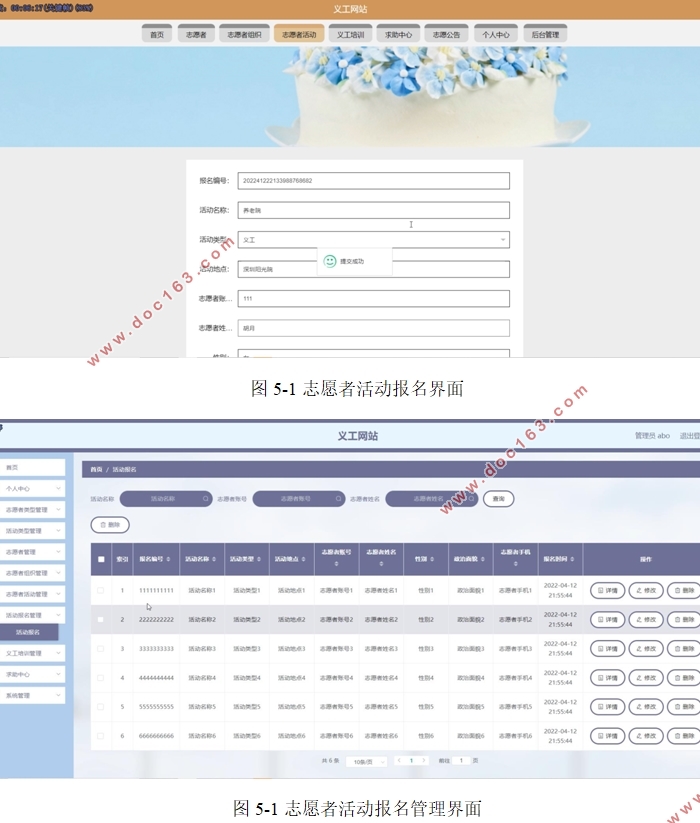Image resolution: width=700 pixels, height=823 pixels.
Task: Open 个人中心 in the top navigation
Action: pos(495,34)
